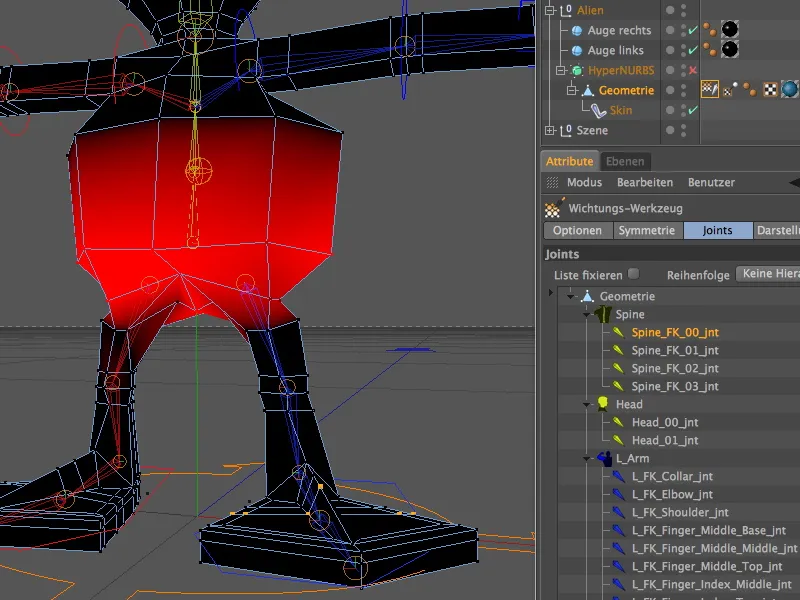This screenshot has height=600, width=800.
Task: Select the Weight tag on Geometrie
Action: tap(710, 89)
